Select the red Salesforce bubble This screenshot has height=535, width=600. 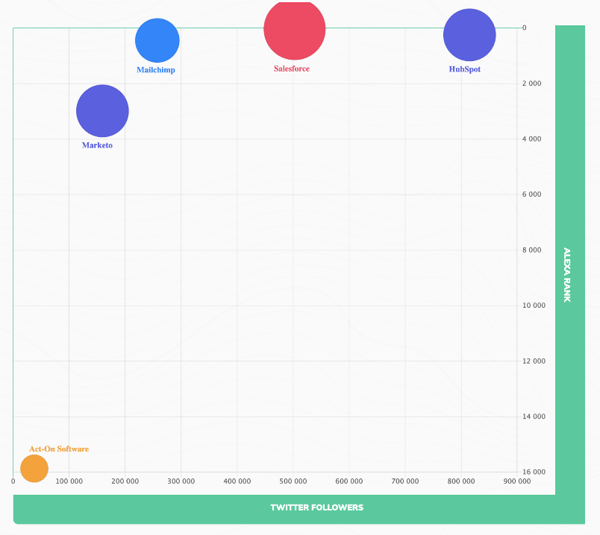click(294, 30)
